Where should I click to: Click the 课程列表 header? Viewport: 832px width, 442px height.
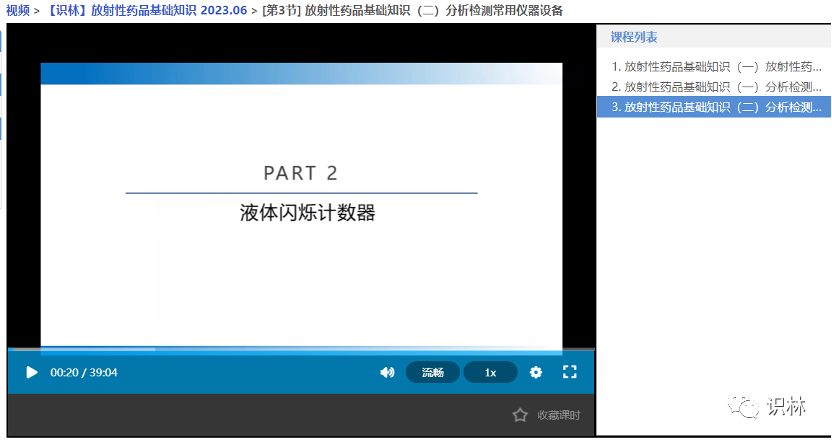pyautogui.click(x=634, y=37)
